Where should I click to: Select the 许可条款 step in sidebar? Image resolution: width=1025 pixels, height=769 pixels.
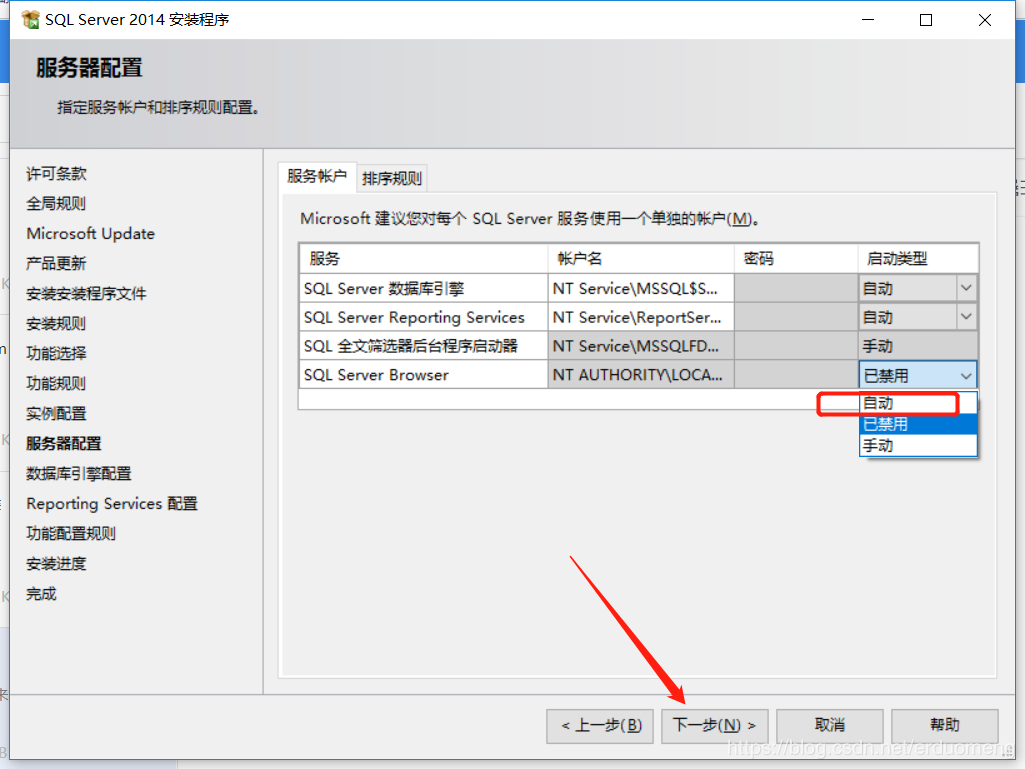(56, 174)
